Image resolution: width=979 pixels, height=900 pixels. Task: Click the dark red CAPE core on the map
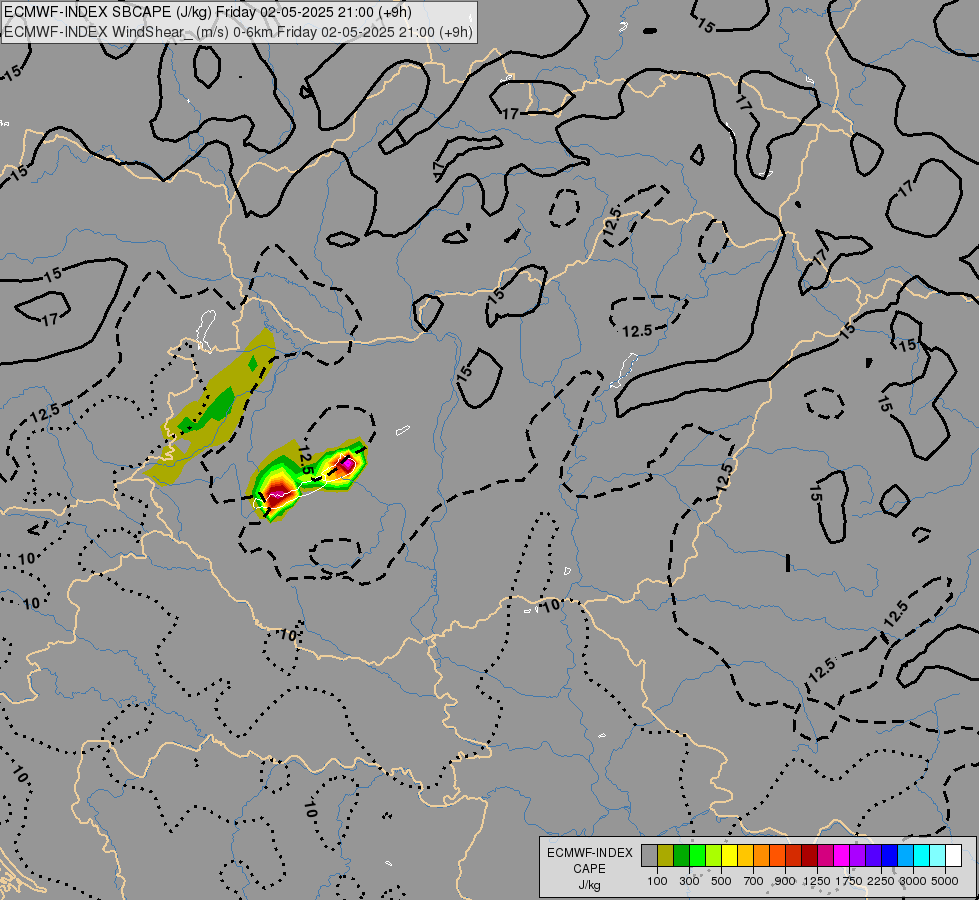click(276, 493)
